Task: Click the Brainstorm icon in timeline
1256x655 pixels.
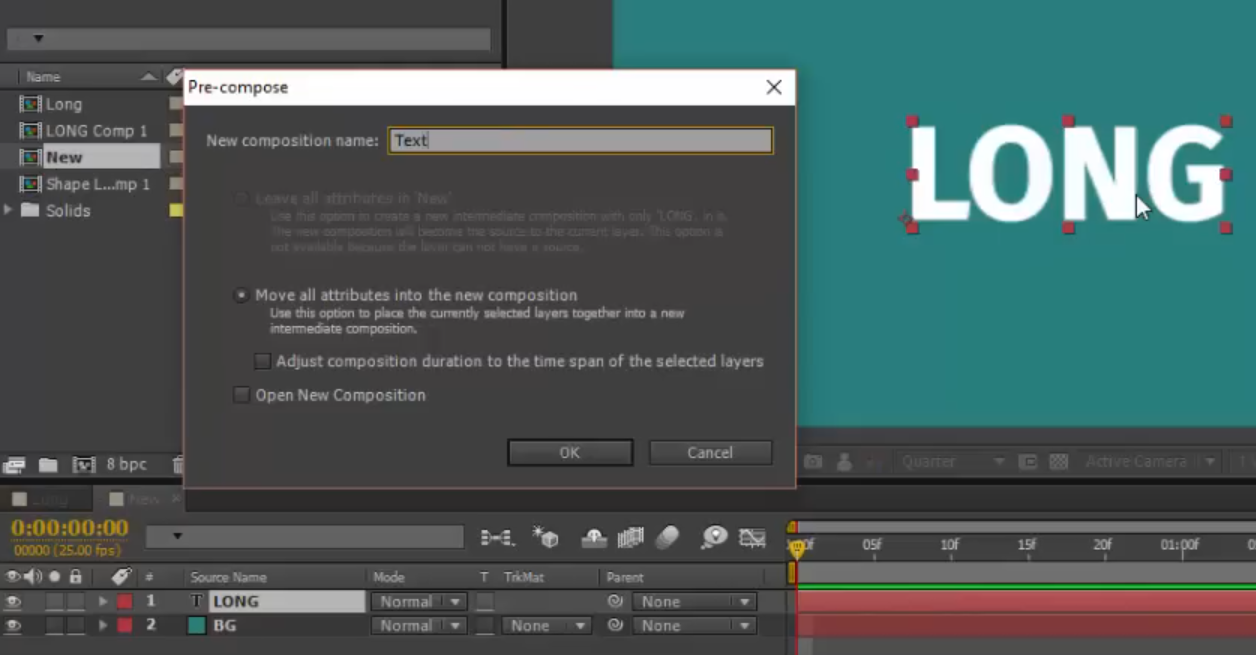Action: tap(714, 538)
